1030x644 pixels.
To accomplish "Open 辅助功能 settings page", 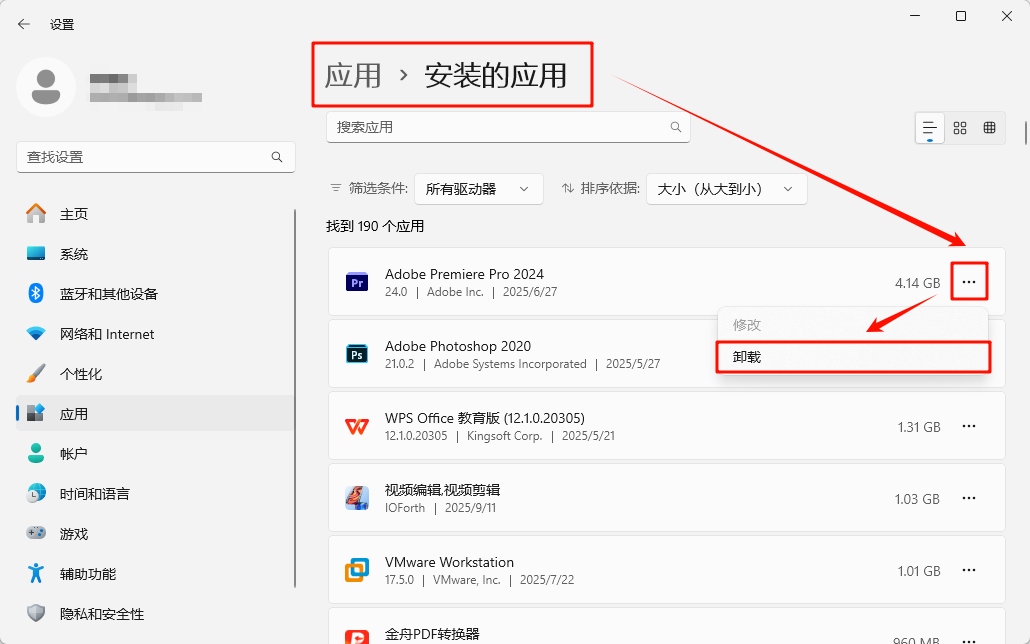I will point(156,574).
